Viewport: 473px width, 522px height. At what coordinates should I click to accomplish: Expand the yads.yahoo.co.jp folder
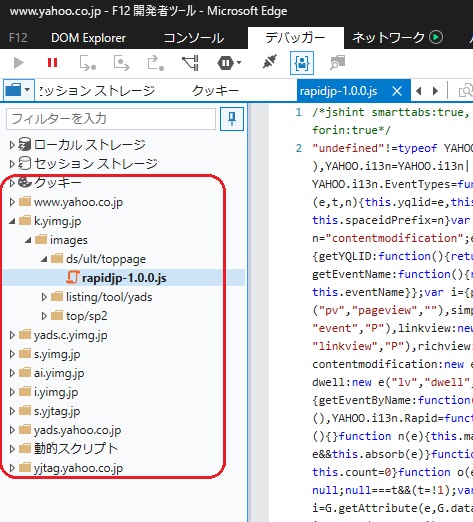pyautogui.click(x=12, y=430)
